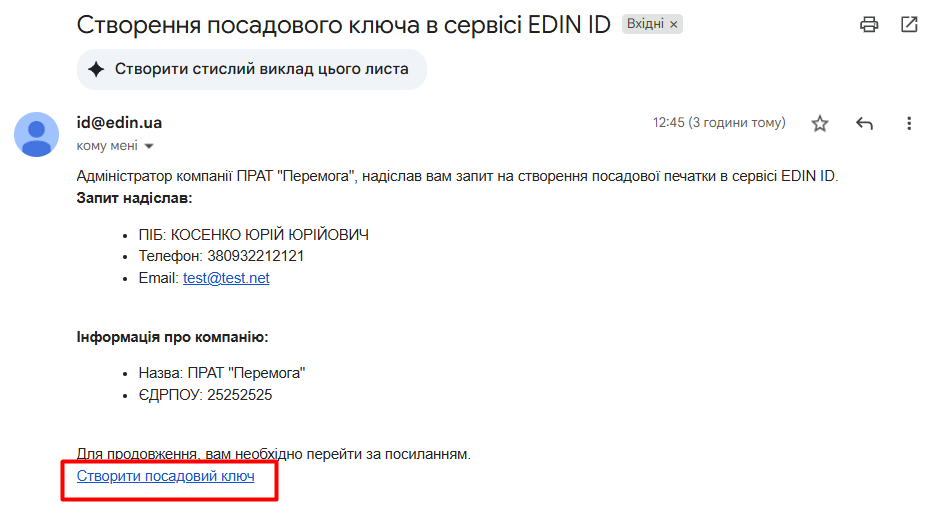Click the email subject heading
Screen dimensions: 949x518
(x=343, y=24)
